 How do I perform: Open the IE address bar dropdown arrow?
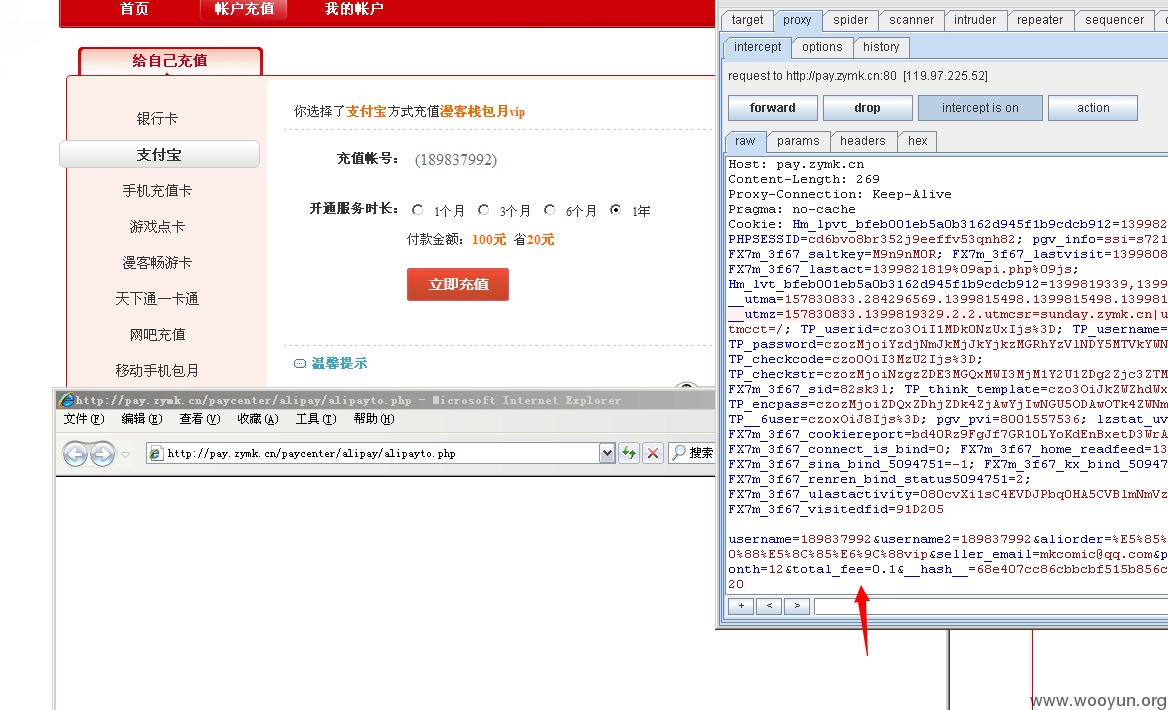click(607, 452)
